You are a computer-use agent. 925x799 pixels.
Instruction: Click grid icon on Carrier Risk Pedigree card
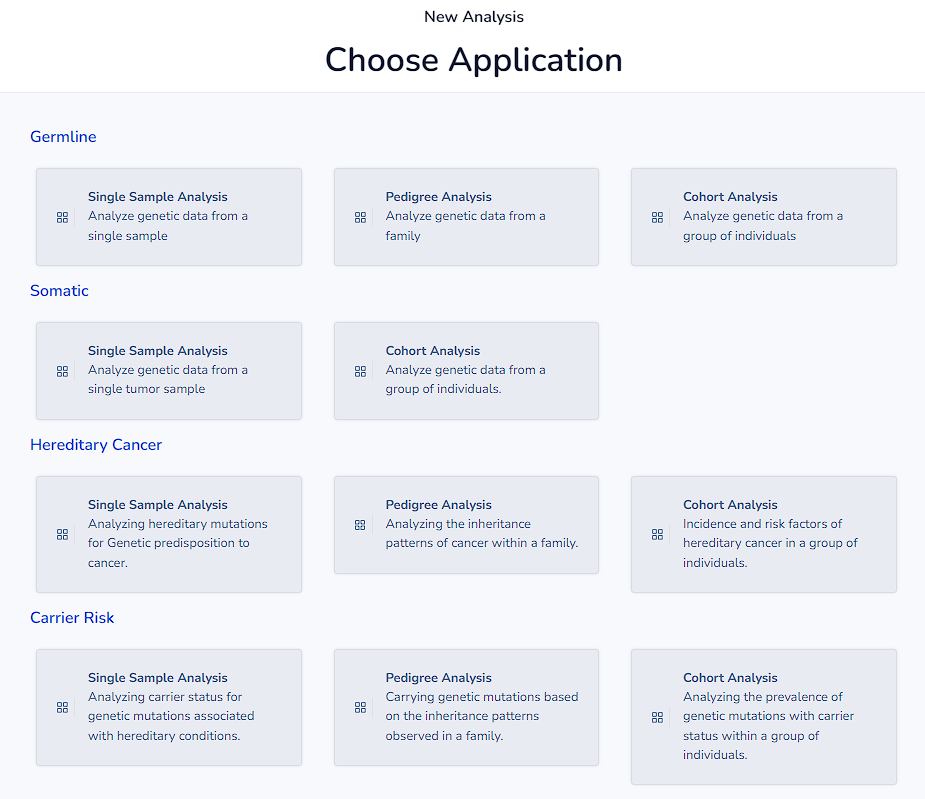(x=360, y=707)
